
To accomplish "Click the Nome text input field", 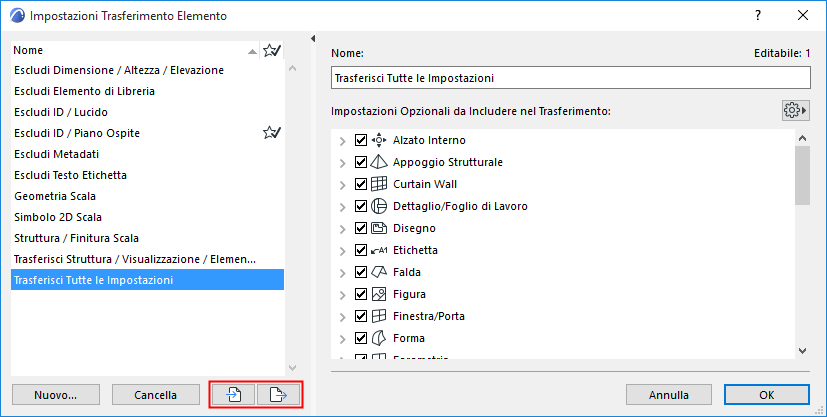I will (570, 78).
